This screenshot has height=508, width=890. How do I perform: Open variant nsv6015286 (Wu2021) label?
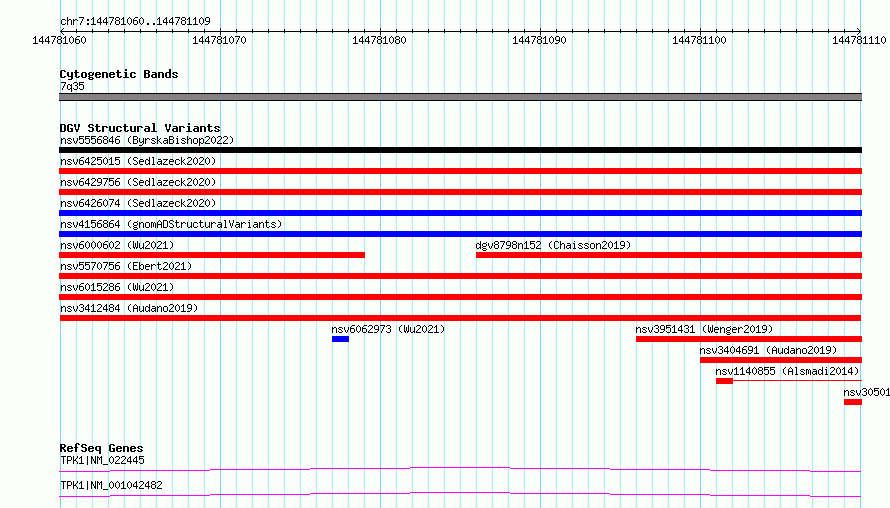117,287
